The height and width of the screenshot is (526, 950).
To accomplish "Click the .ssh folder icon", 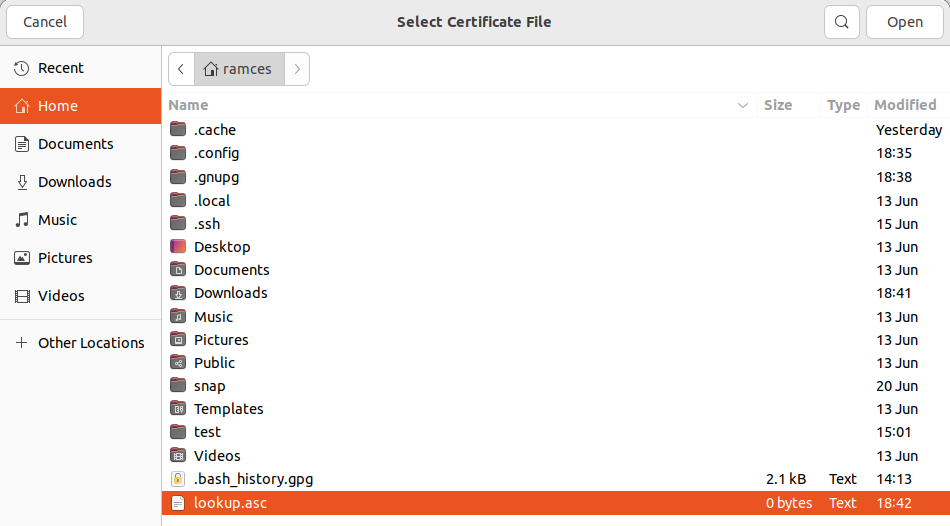I will (178, 223).
